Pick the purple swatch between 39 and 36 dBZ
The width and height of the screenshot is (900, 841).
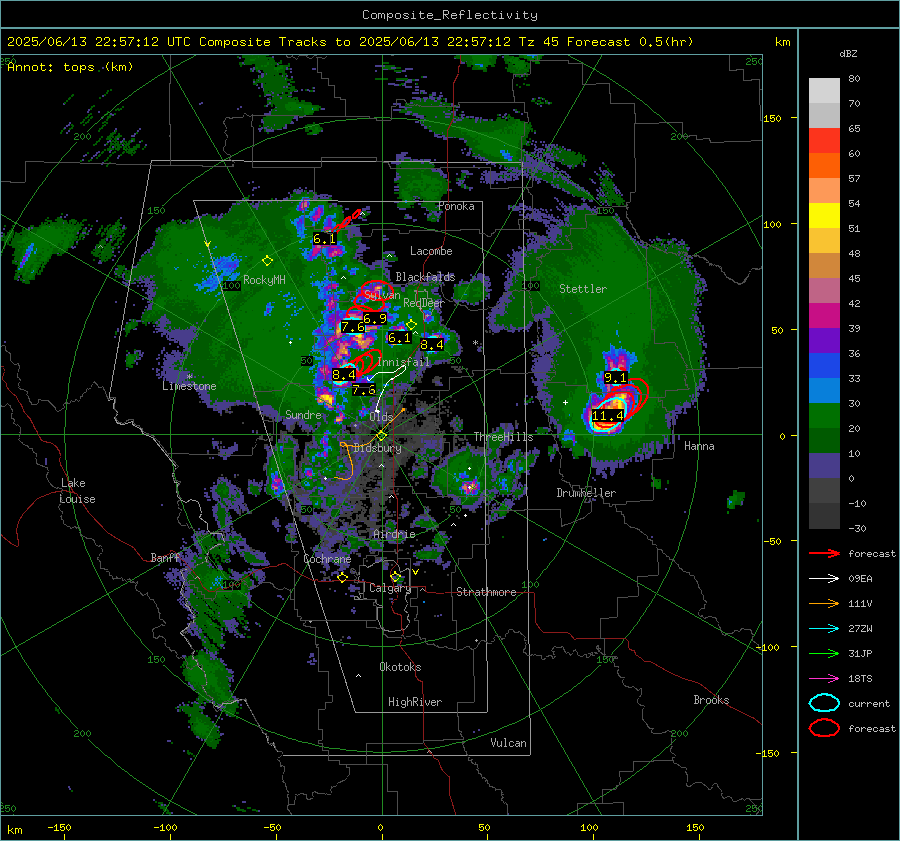(x=824, y=341)
